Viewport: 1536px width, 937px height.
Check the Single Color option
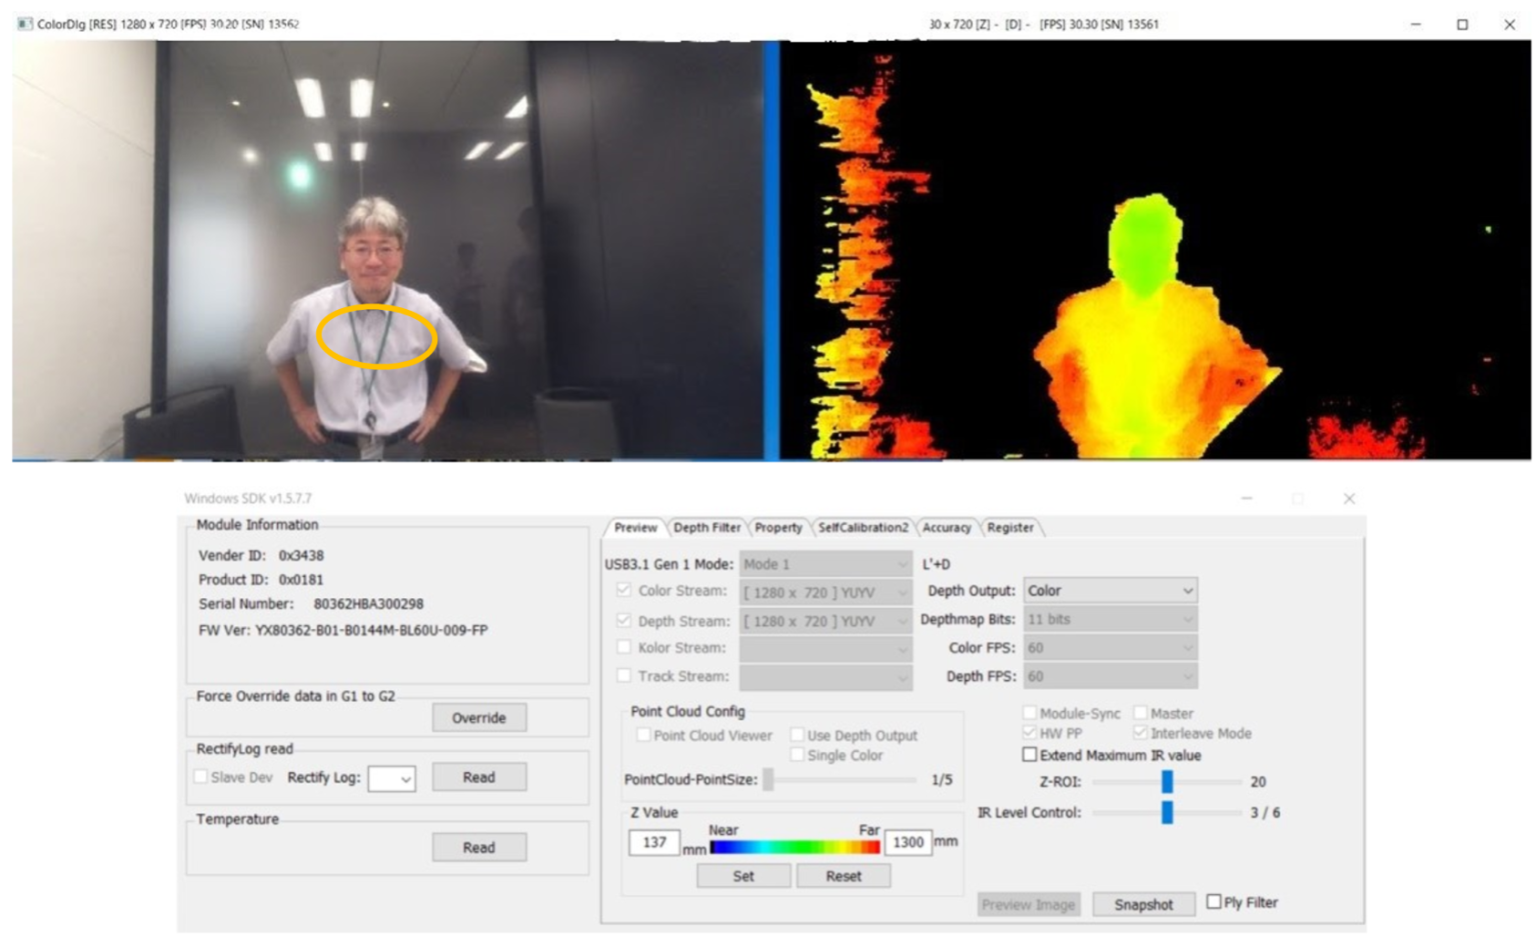pos(797,755)
